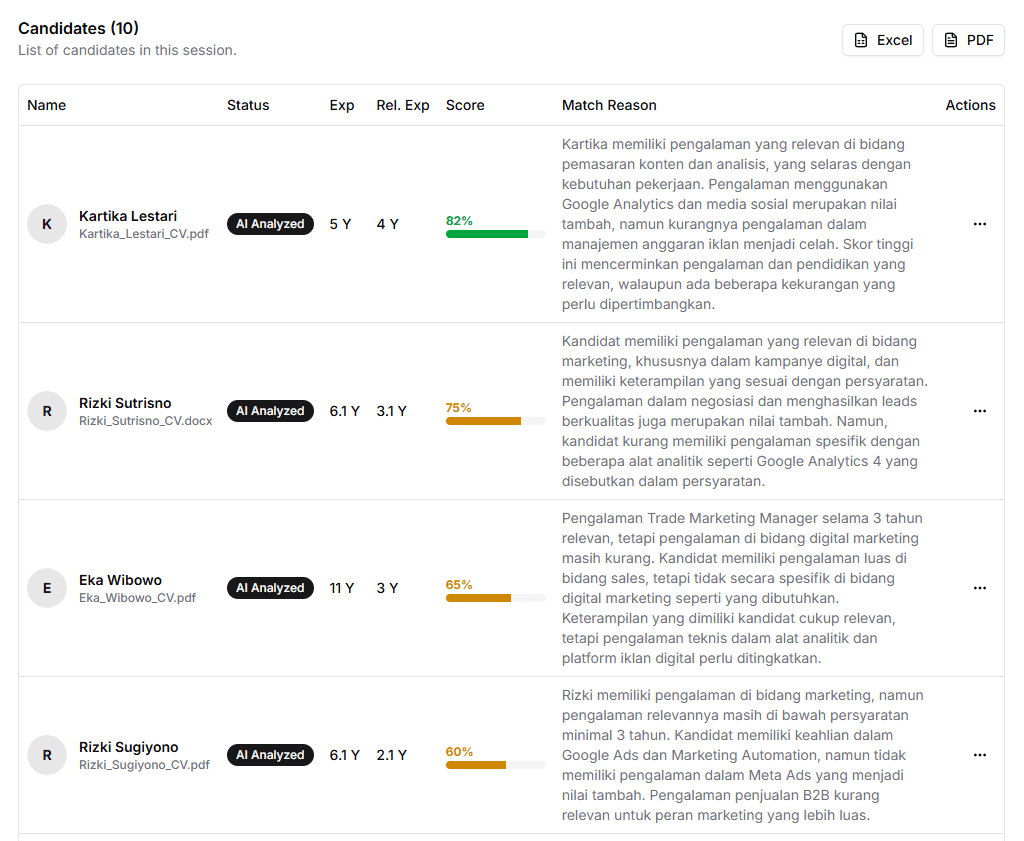Toggle the AI Analyzed badge for Rizki Sugiyono

pos(270,755)
